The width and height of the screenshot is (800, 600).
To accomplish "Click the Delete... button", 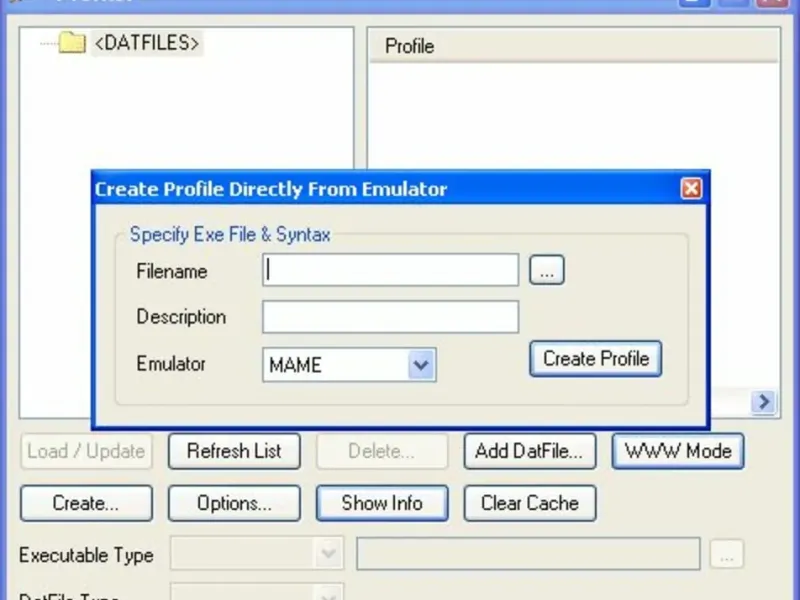I will click(x=382, y=452).
